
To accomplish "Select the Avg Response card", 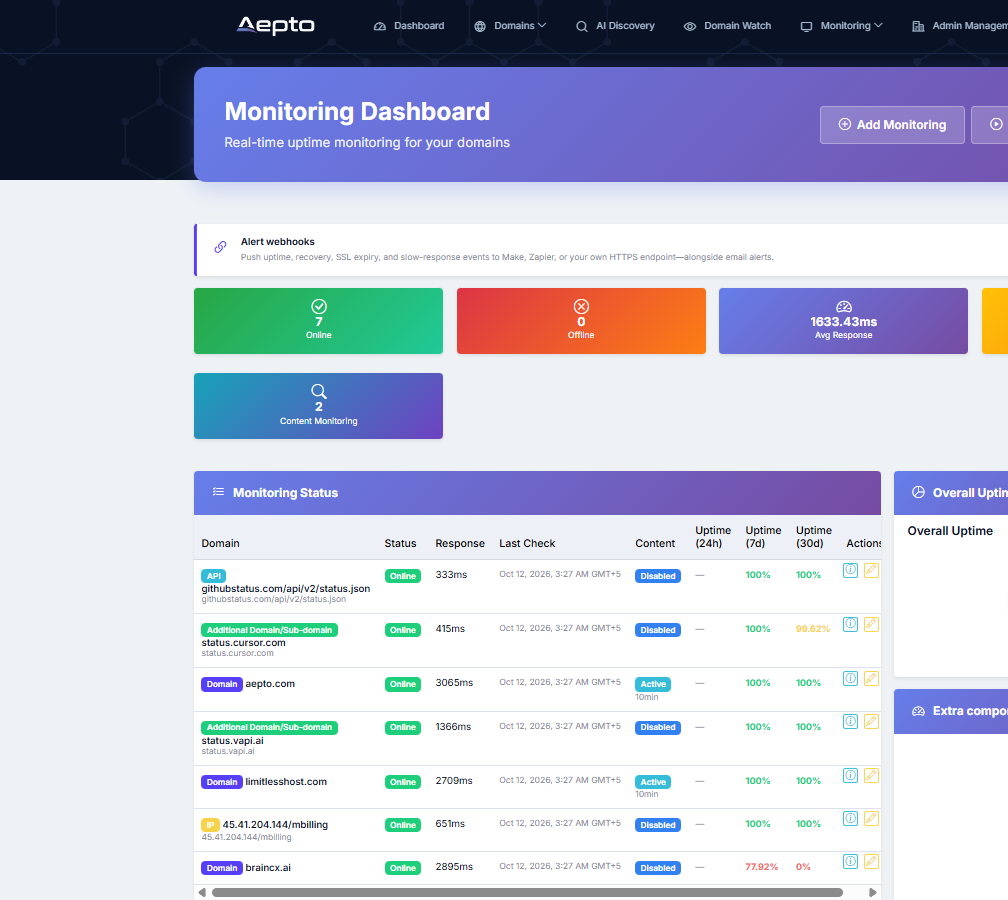I will click(843, 321).
